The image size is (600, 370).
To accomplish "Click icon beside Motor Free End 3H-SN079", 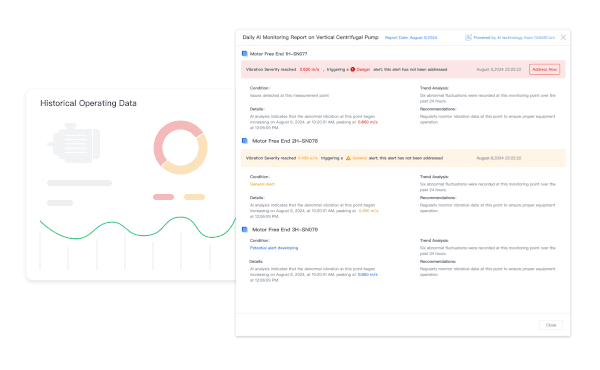I will coord(245,230).
